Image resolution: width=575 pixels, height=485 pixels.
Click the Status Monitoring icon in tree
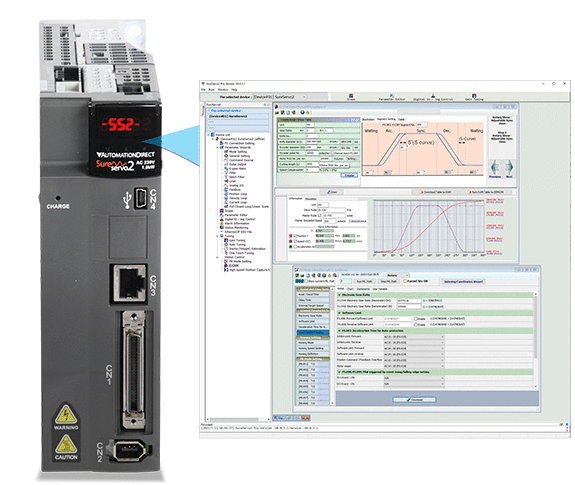click(221, 228)
